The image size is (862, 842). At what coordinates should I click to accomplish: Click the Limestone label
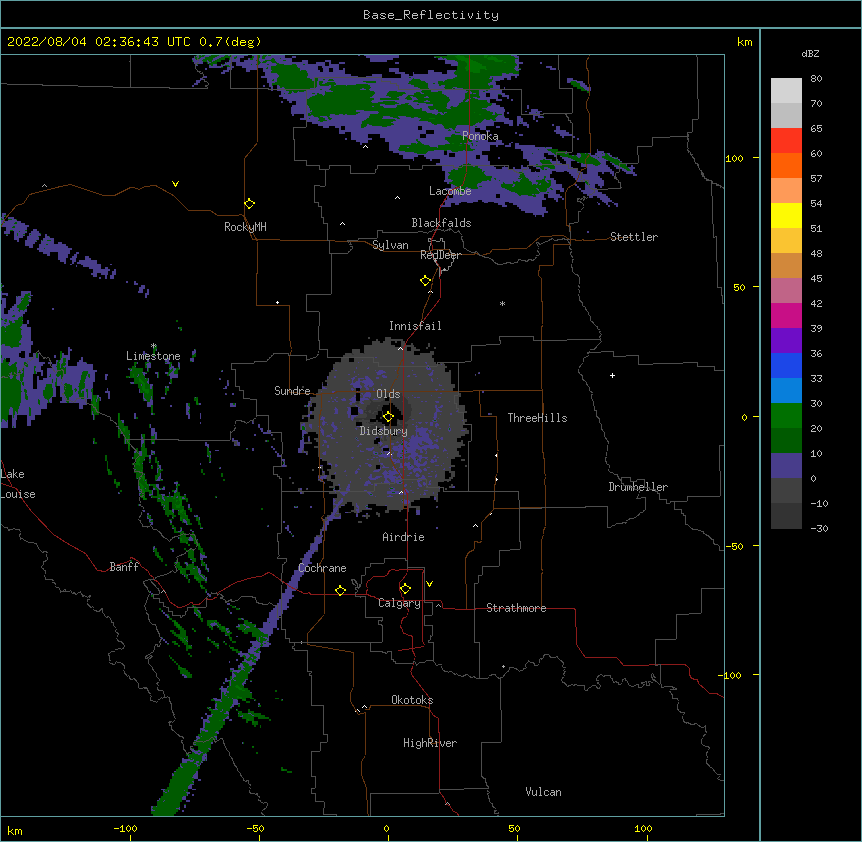tap(153, 356)
